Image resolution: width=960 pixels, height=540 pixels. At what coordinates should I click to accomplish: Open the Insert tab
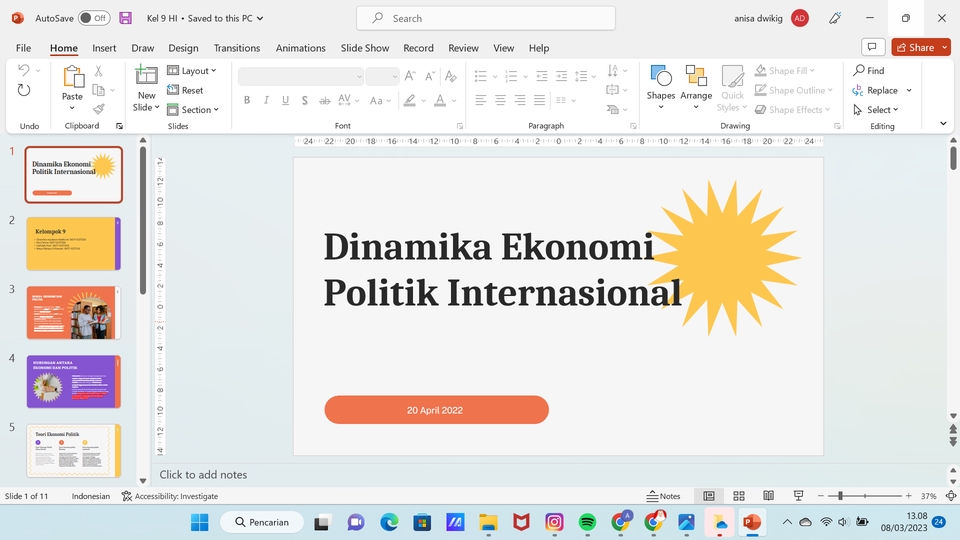click(104, 48)
